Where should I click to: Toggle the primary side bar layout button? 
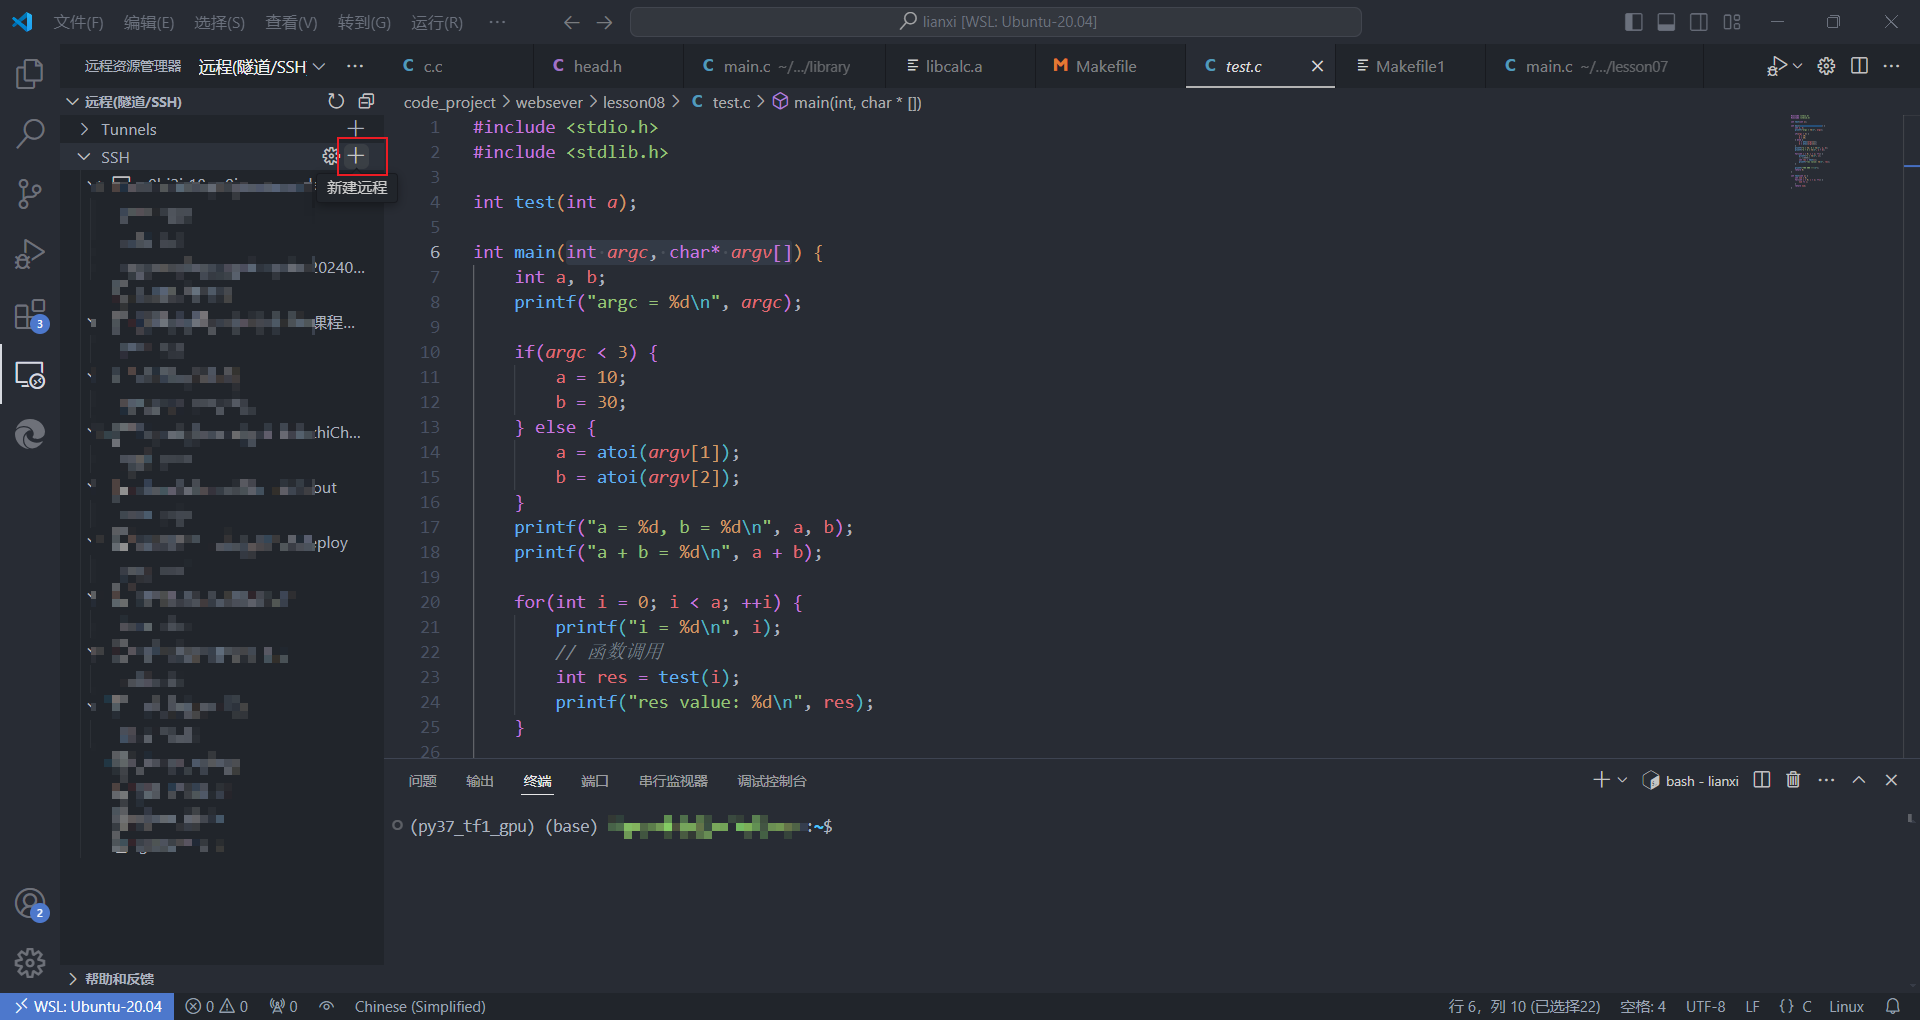pos(1634,22)
